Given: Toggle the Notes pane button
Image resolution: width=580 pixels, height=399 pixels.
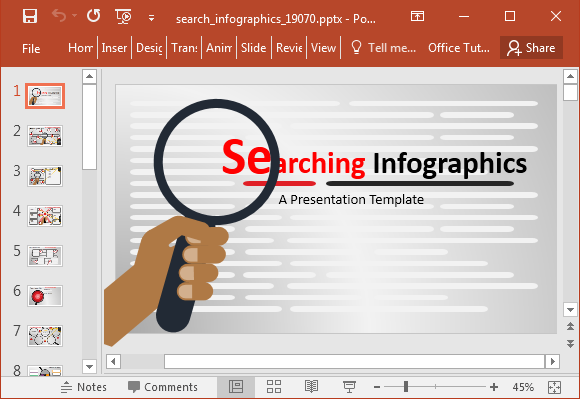Looking at the screenshot, I should (84, 387).
